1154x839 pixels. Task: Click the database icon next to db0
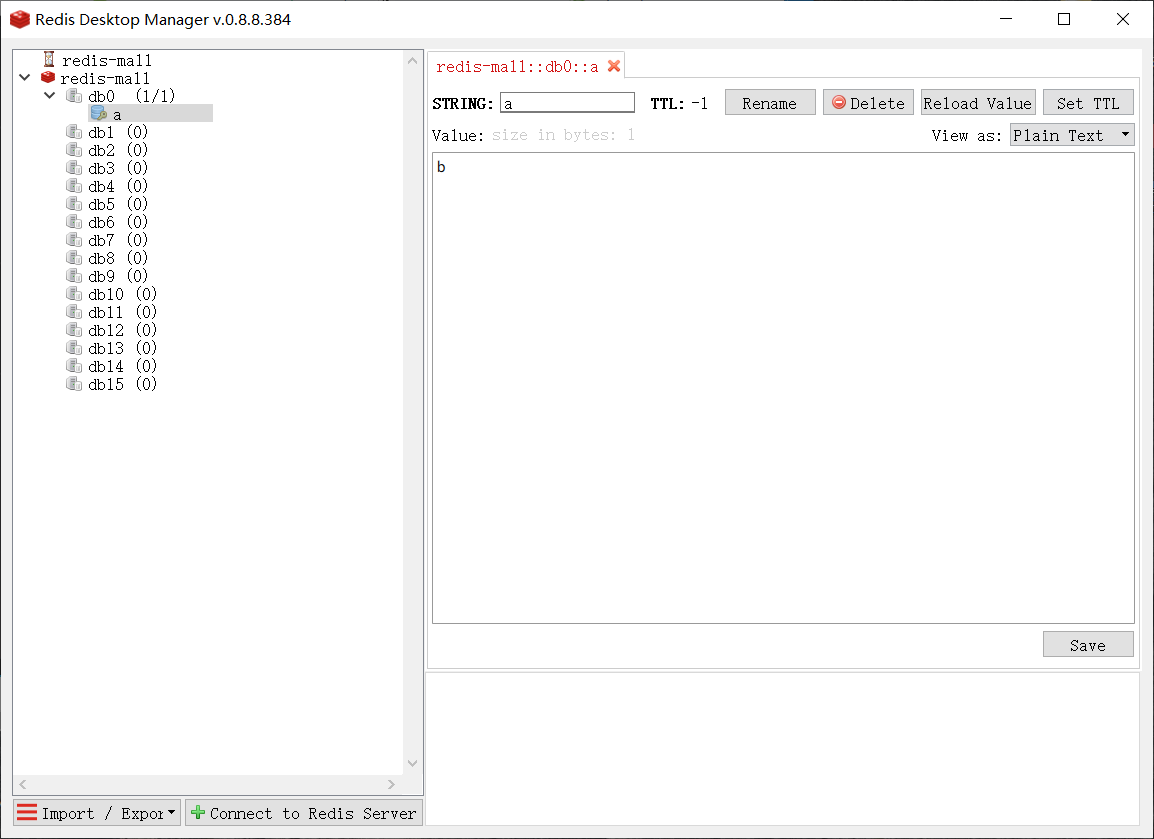point(74,95)
